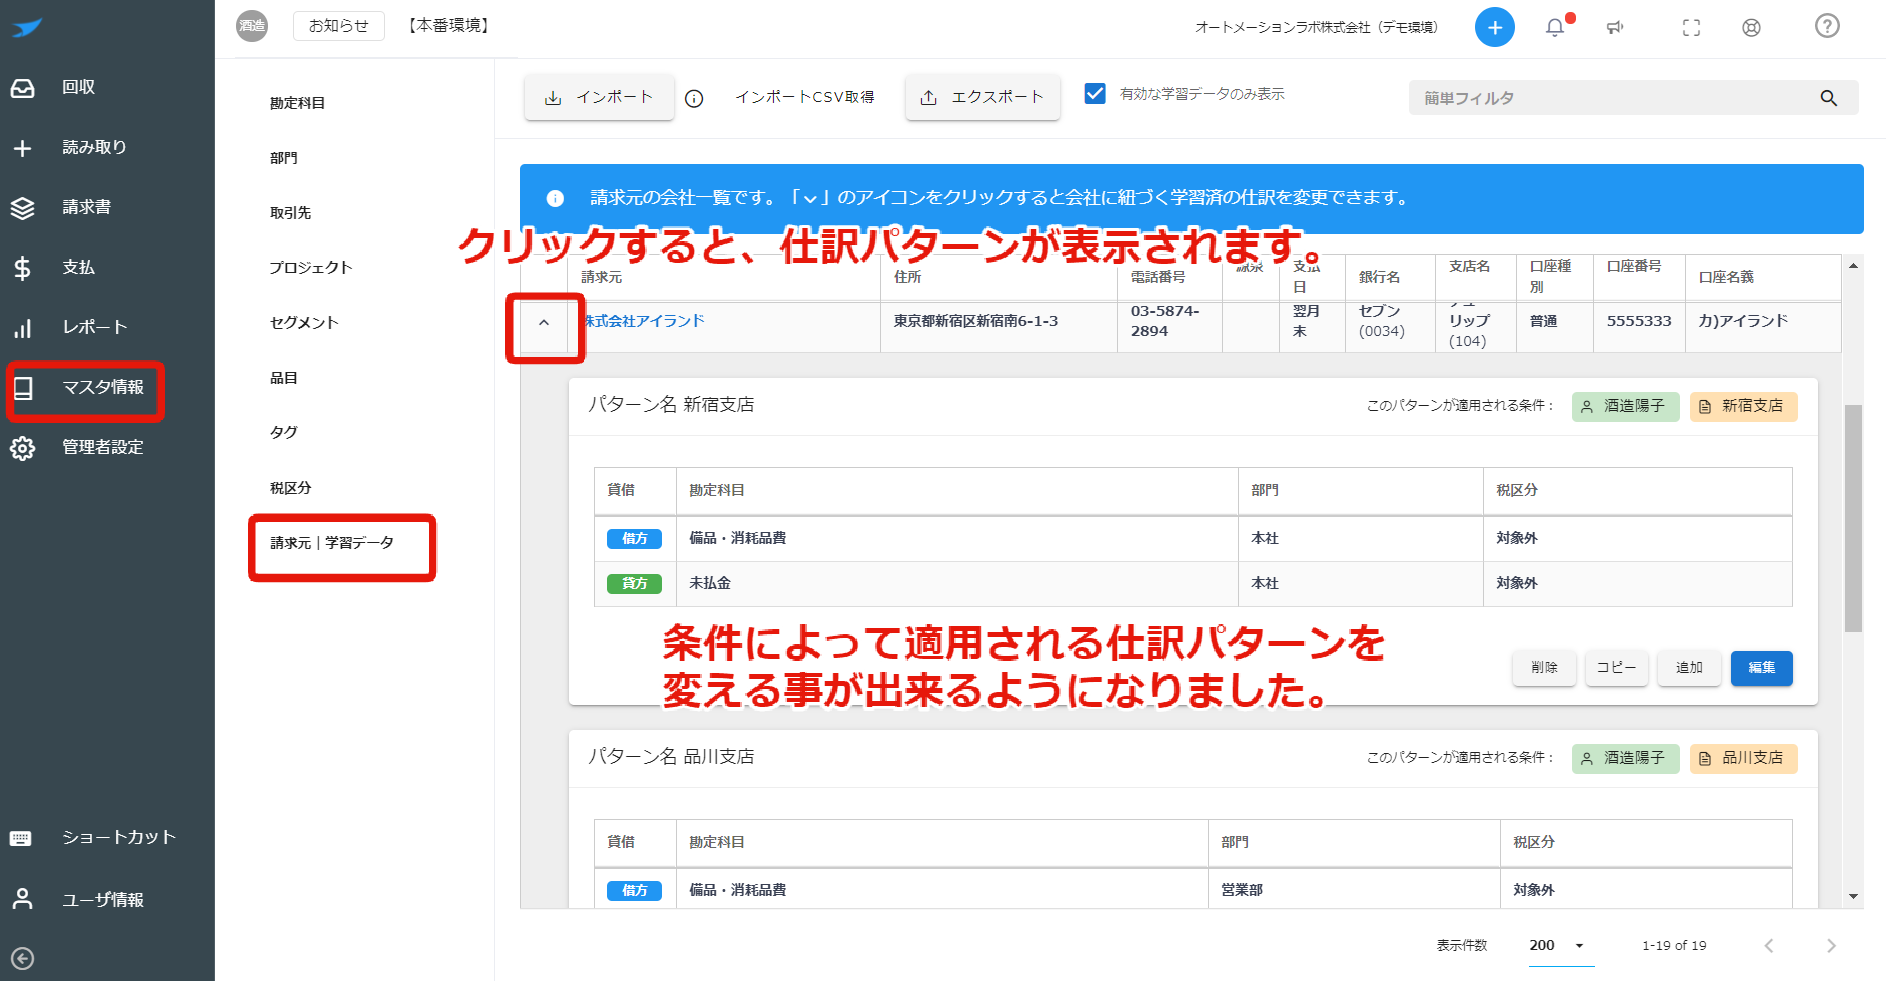Click 削除 button in 新宿支店 pattern
The image size is (1886, 981).
coord(1544,668)
